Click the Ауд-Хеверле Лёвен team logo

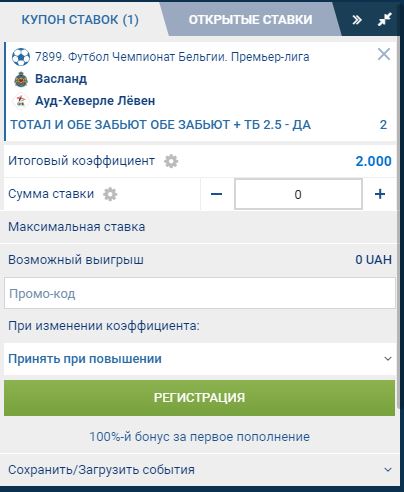(x=21, y=101)
